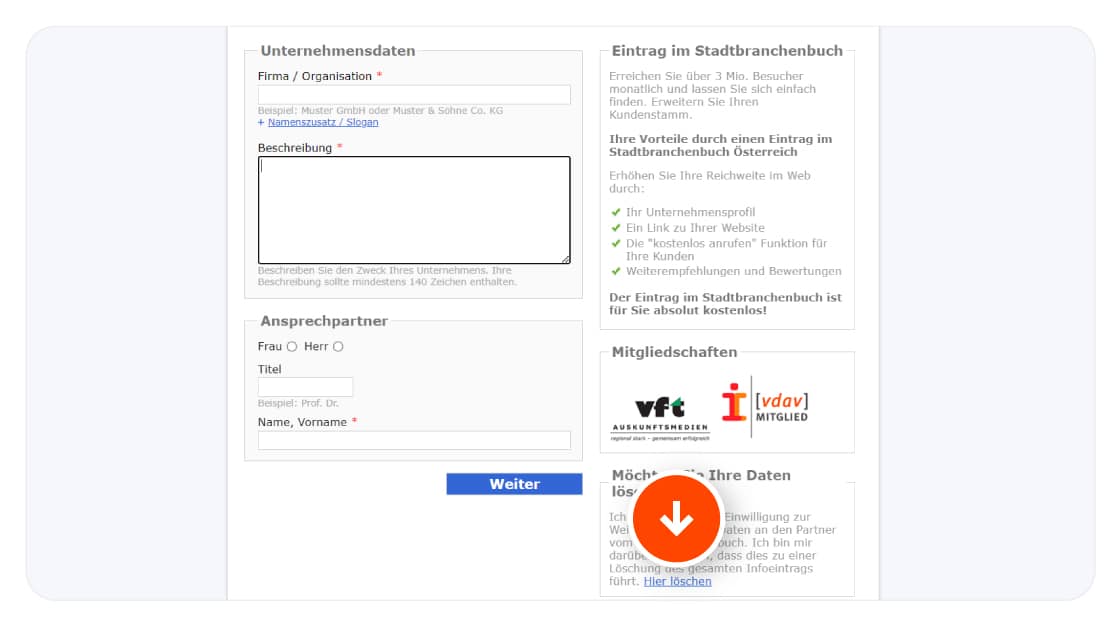Select the Herr radio button
The image size is (1120, 625).
click(338, 346)
